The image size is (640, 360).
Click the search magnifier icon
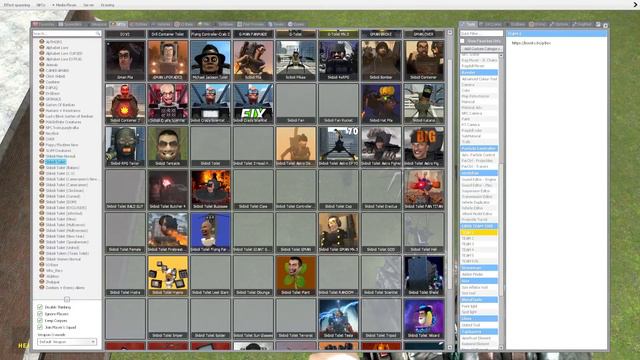(98, 33)
